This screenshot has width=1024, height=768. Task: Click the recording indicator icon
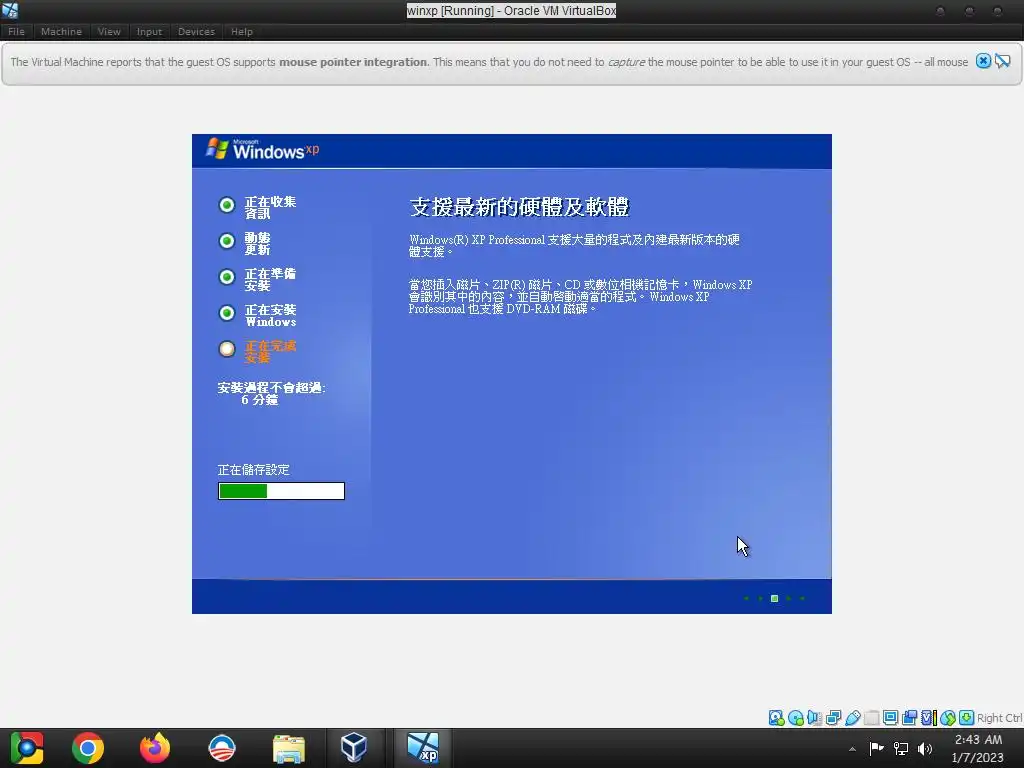(x=909, y=718)
